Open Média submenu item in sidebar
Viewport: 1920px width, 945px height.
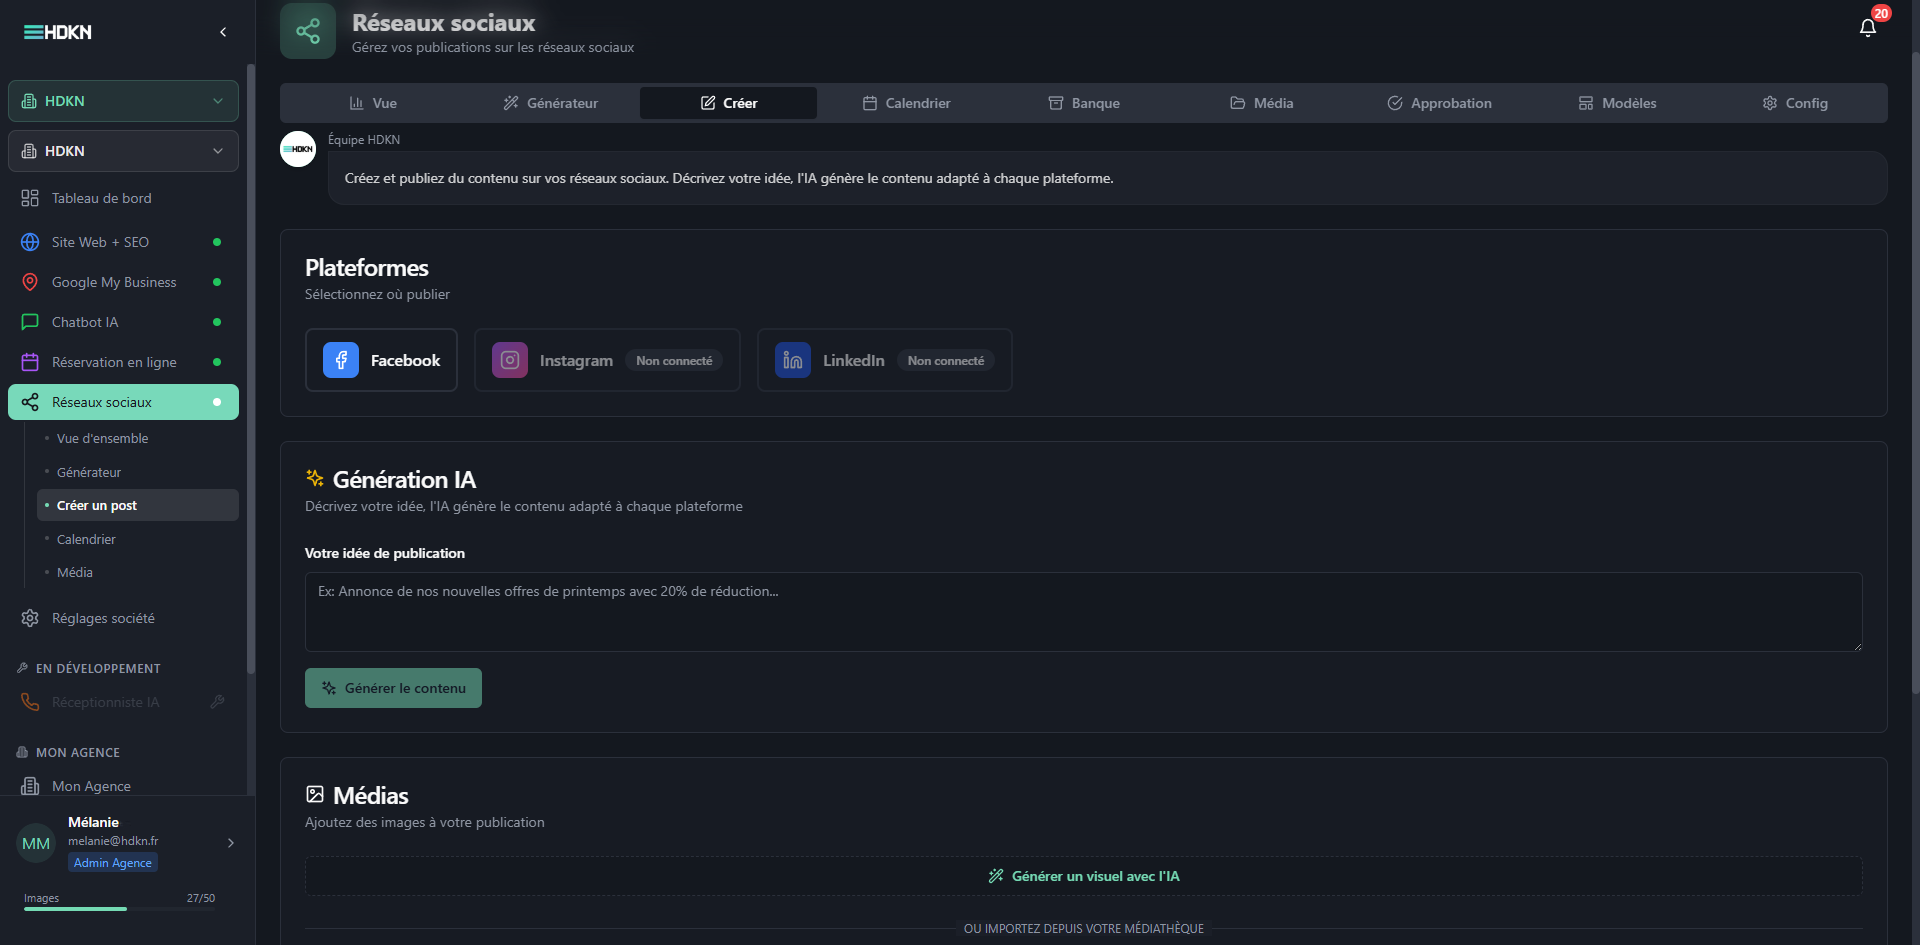(x=137, y=572)
